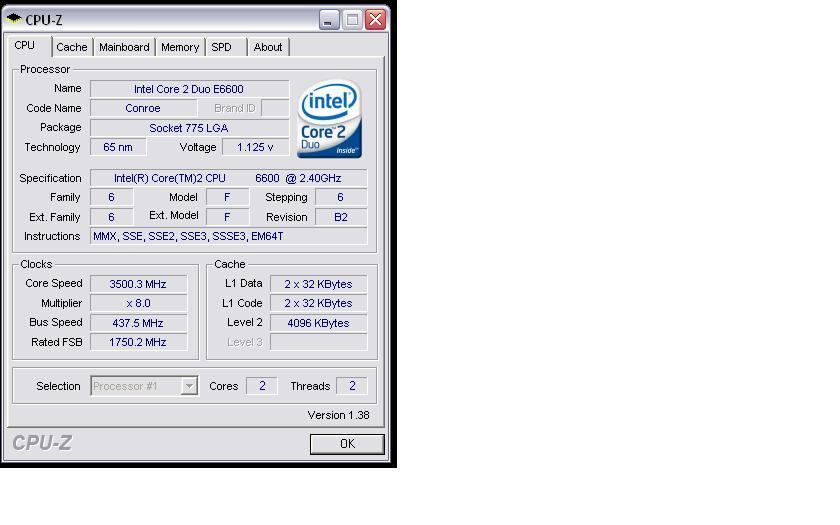Click the Socket 775 LGA package value

click(190, 128)
